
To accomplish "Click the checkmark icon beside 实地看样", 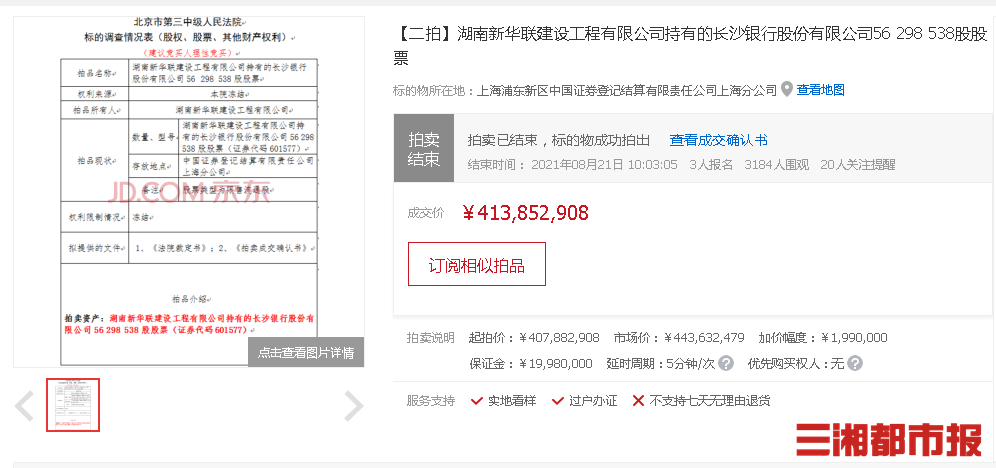I will [x=477, y=401].
